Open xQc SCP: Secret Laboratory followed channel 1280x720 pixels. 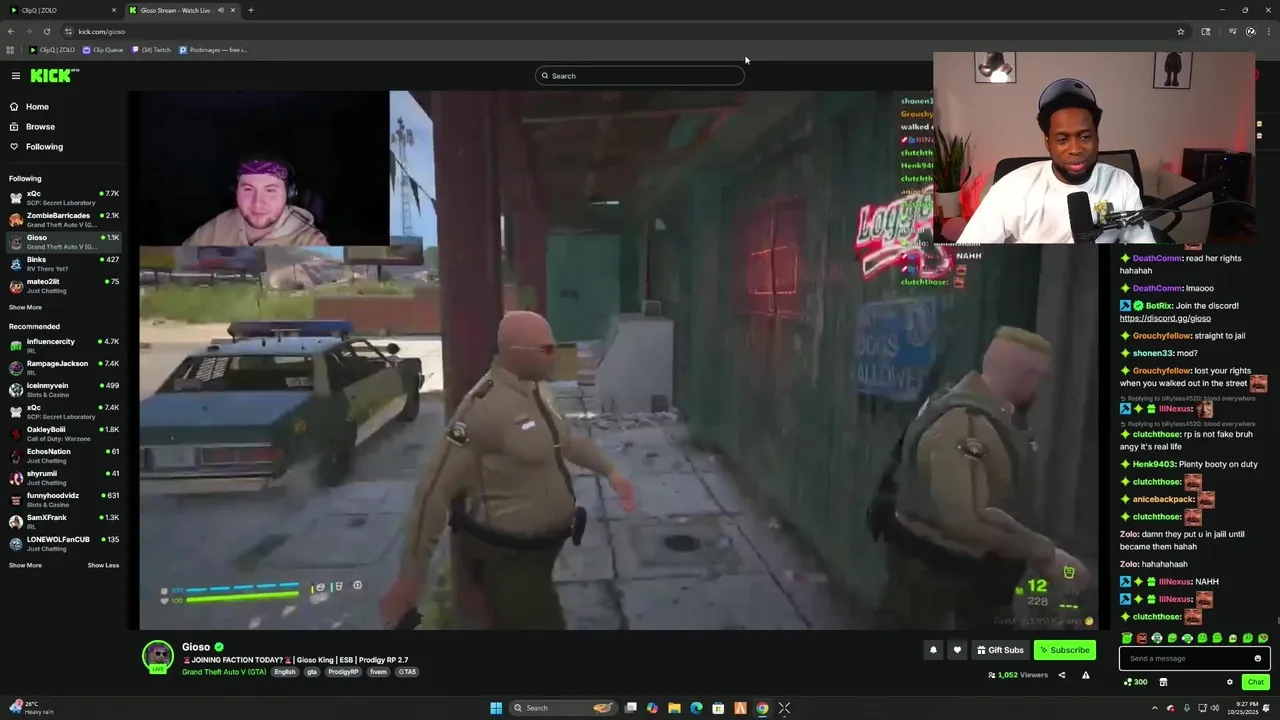[64, 198]
